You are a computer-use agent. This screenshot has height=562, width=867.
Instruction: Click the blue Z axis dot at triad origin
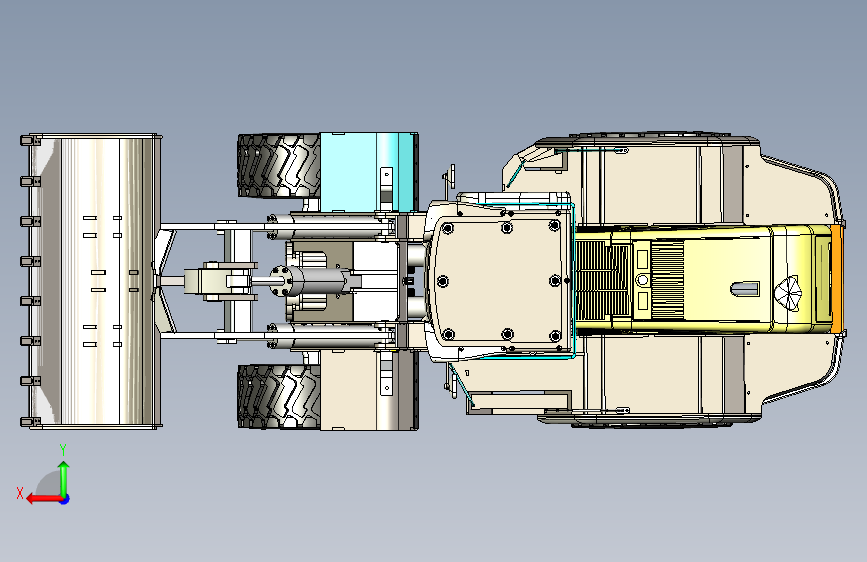[x=65, y=499]
